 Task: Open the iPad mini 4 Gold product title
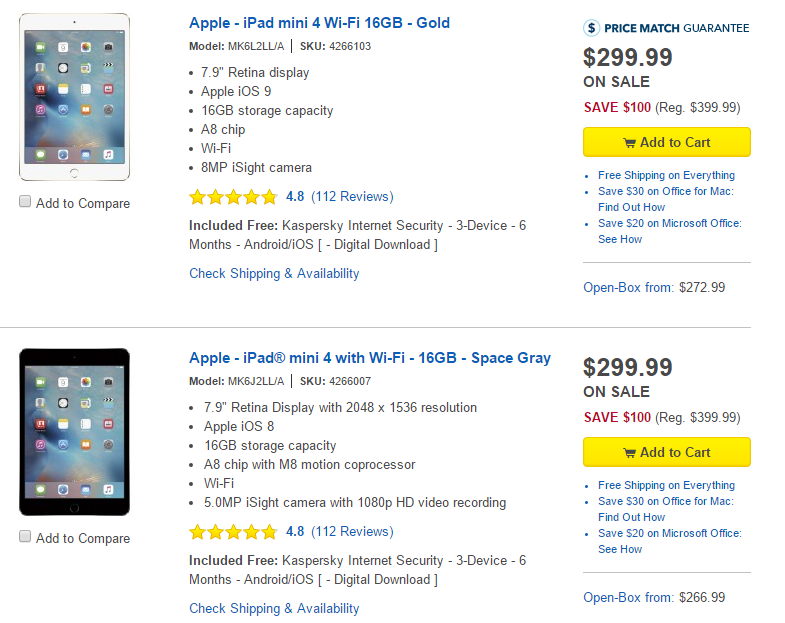point(319,22)
